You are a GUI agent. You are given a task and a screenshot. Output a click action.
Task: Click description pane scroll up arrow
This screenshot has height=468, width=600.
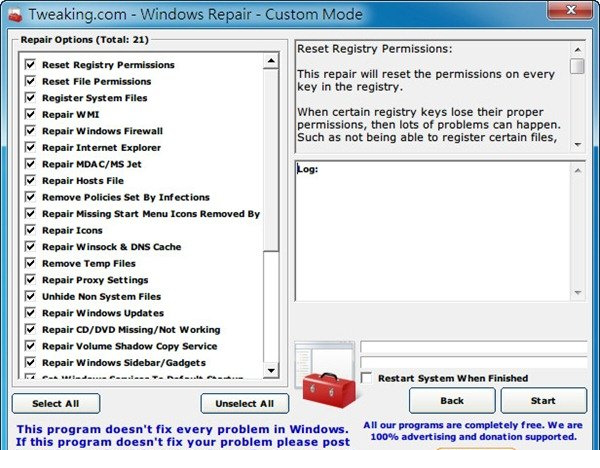pyautogui.click(x=578, y=49)
